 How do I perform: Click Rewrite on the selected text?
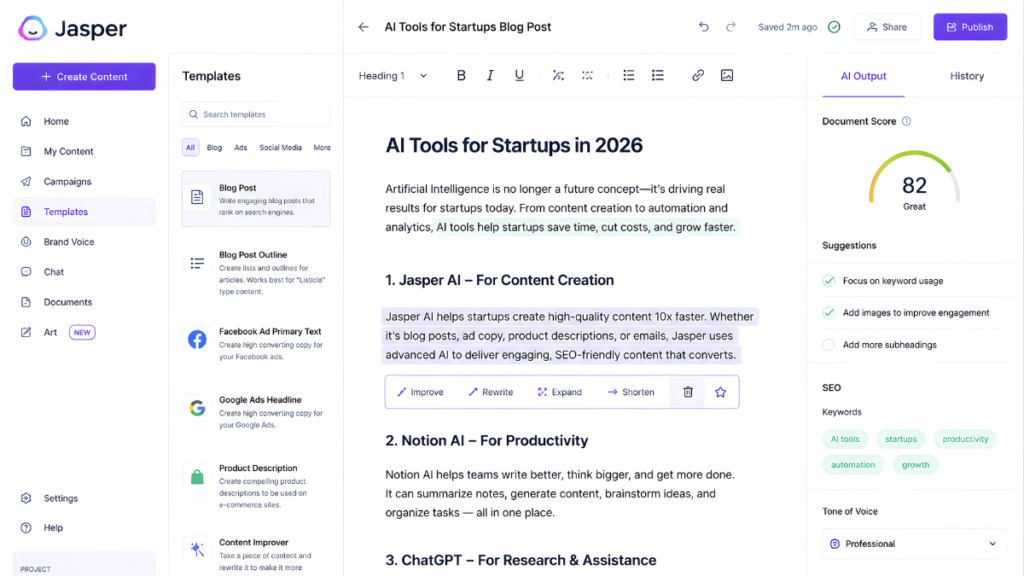[490, 392]
